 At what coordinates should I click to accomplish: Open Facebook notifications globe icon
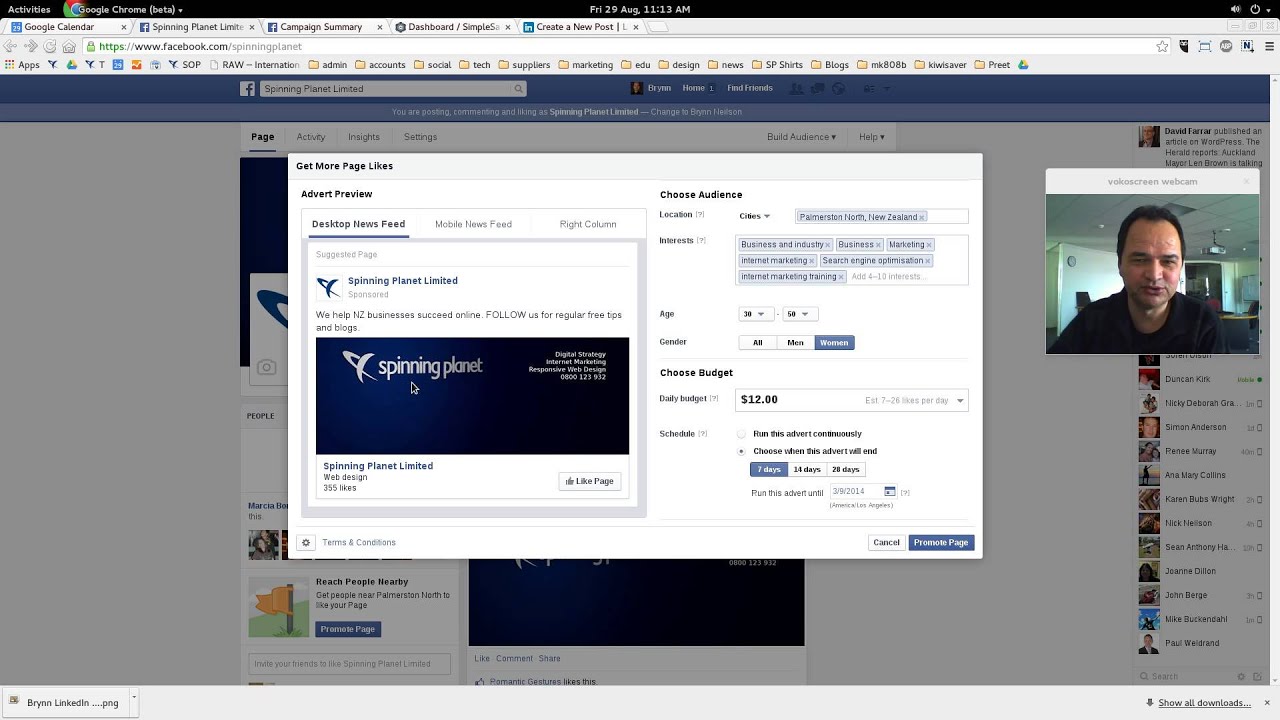[x=839, y=88]
